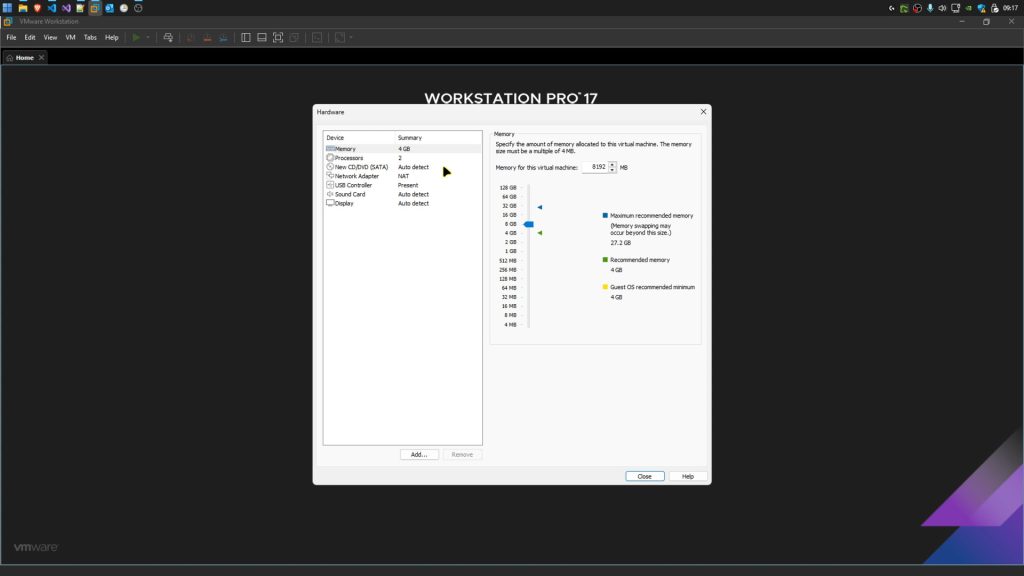
Task: Click the Close button in Hardware dialog
Action: point(644,476)
